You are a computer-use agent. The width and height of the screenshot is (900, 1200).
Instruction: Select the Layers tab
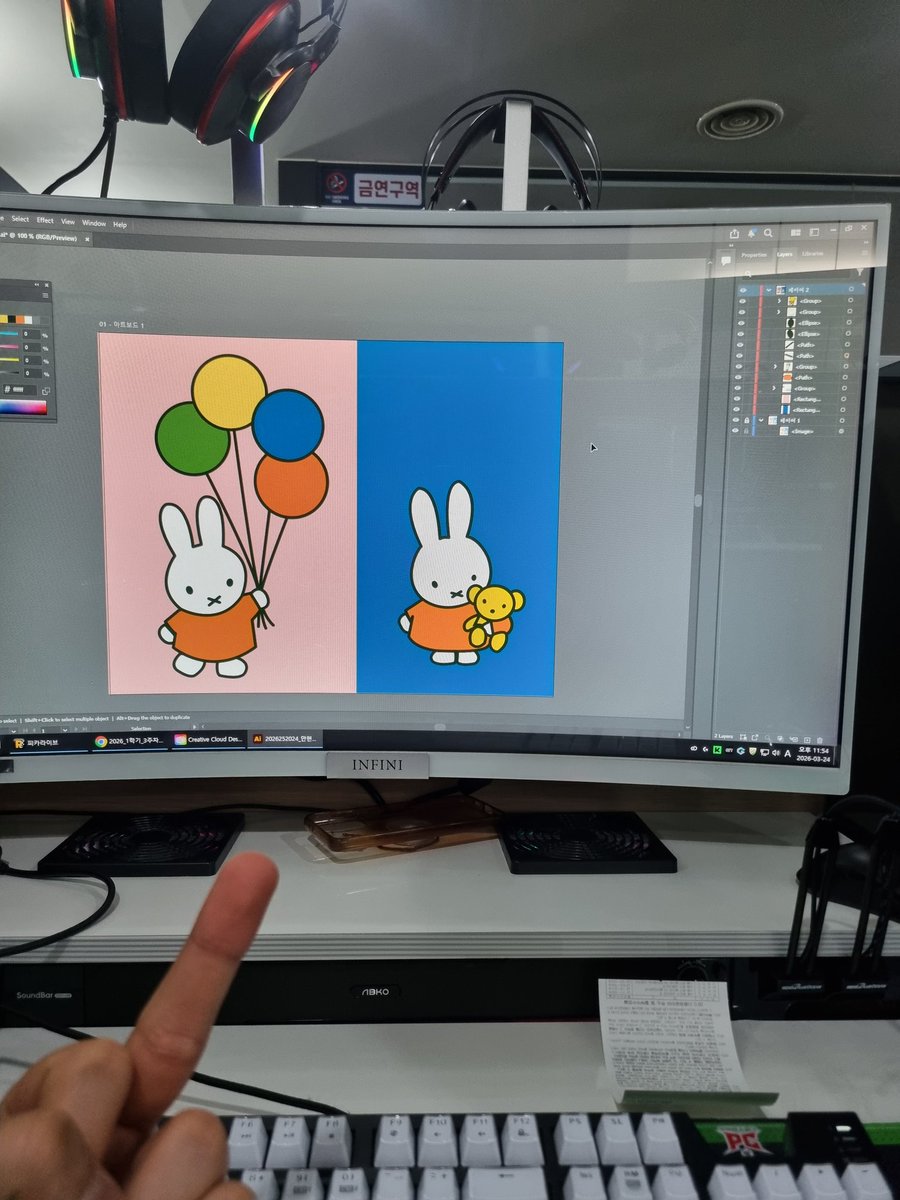pos(784,254)
